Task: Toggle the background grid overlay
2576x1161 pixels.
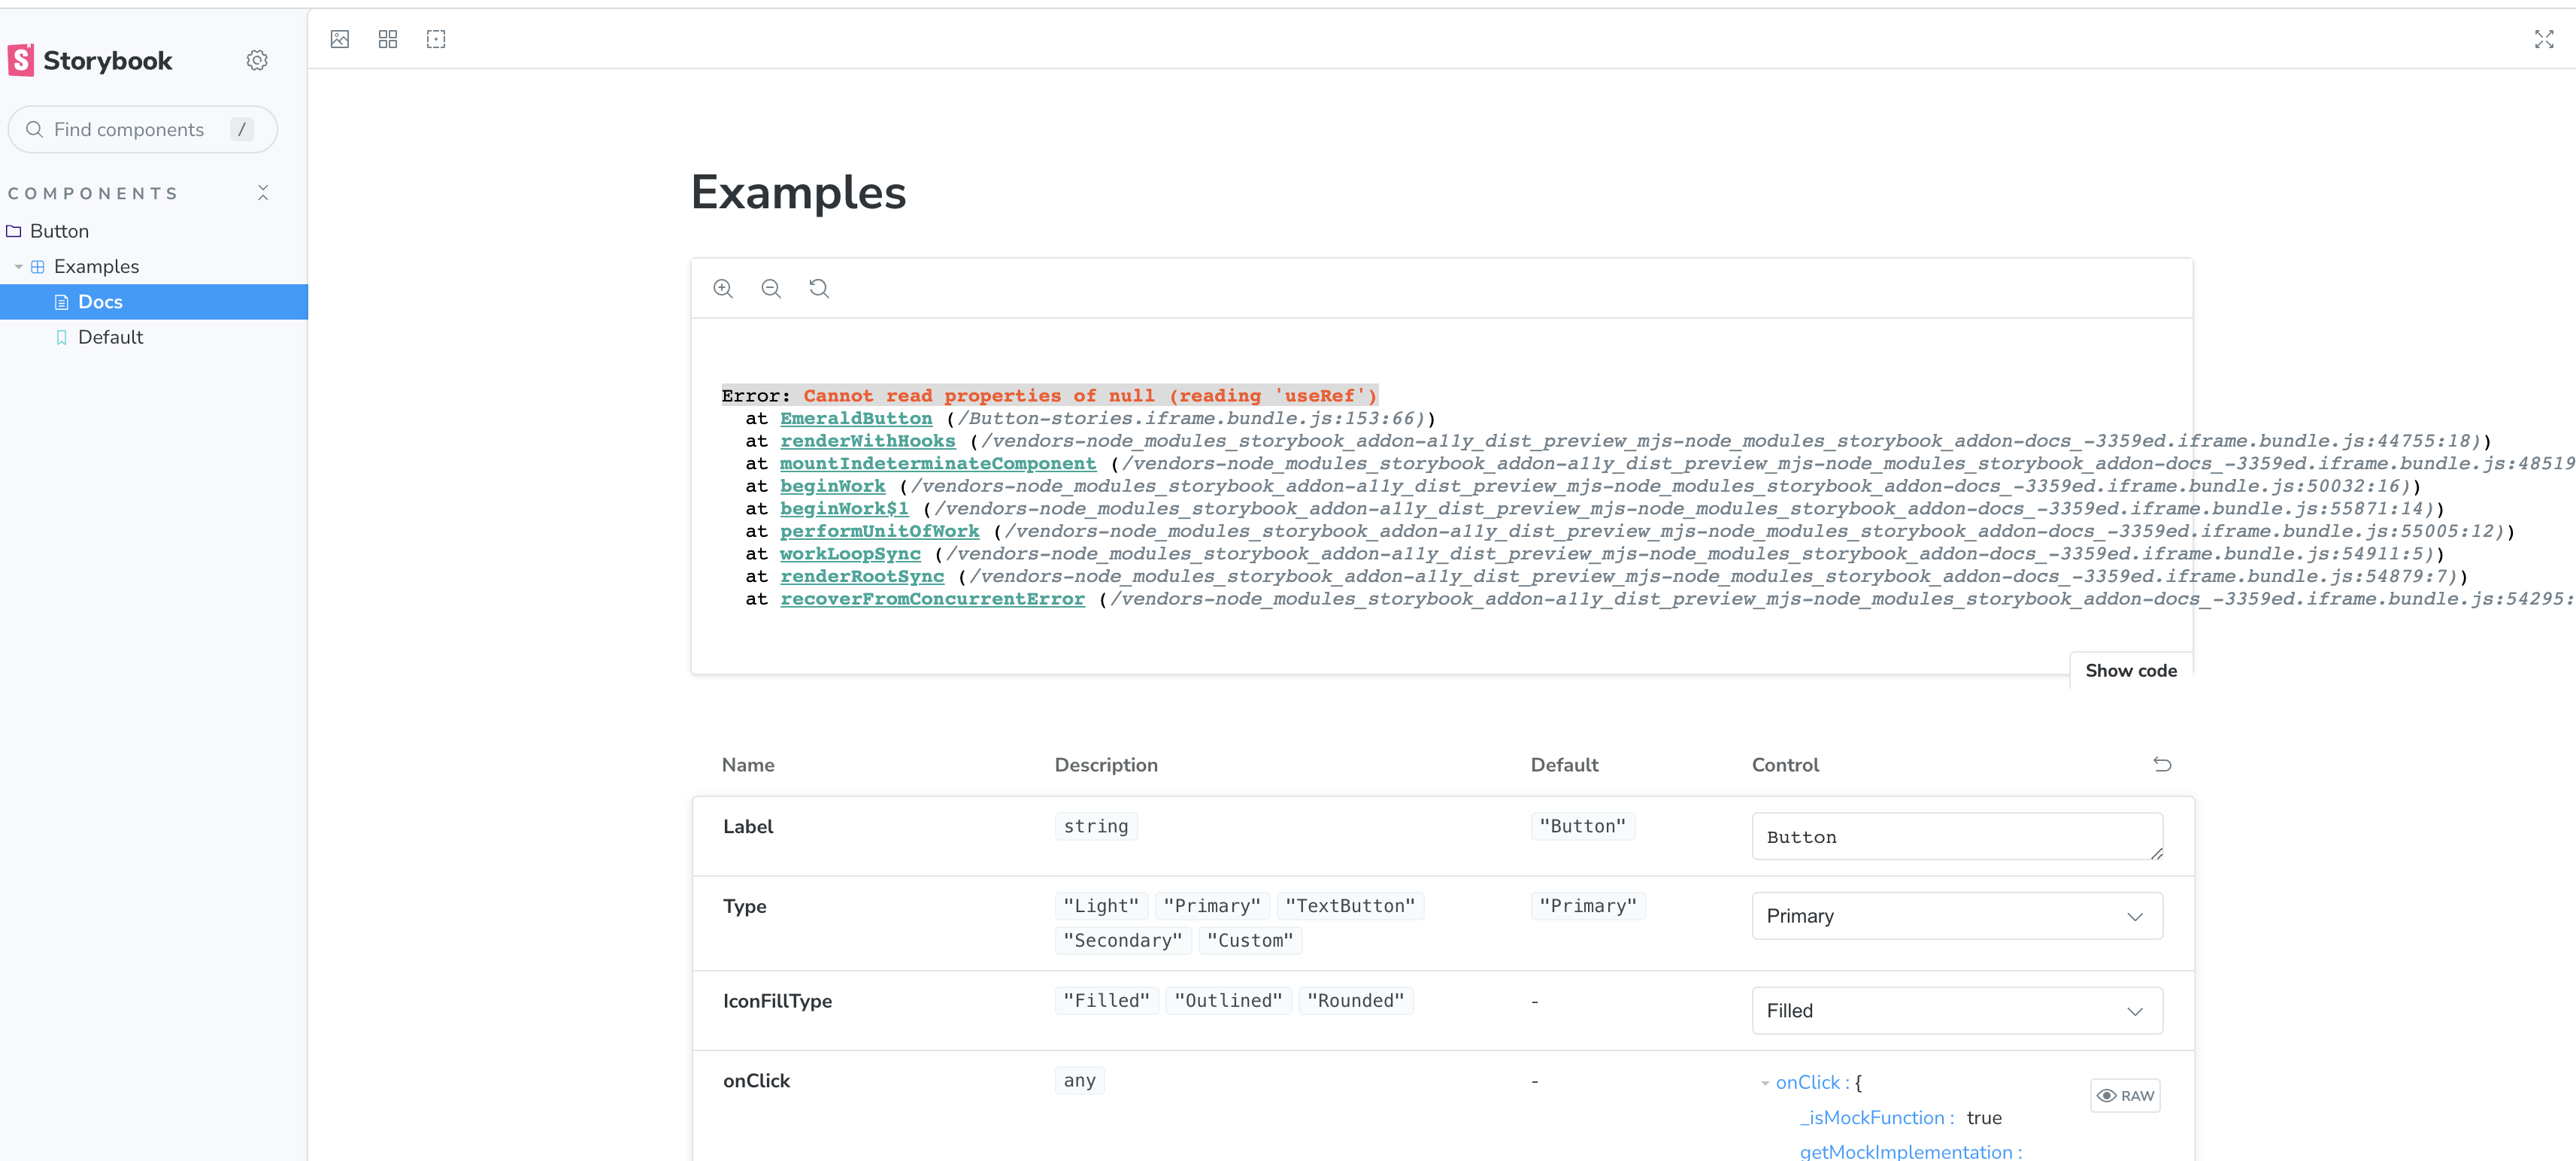Action: 388,39
